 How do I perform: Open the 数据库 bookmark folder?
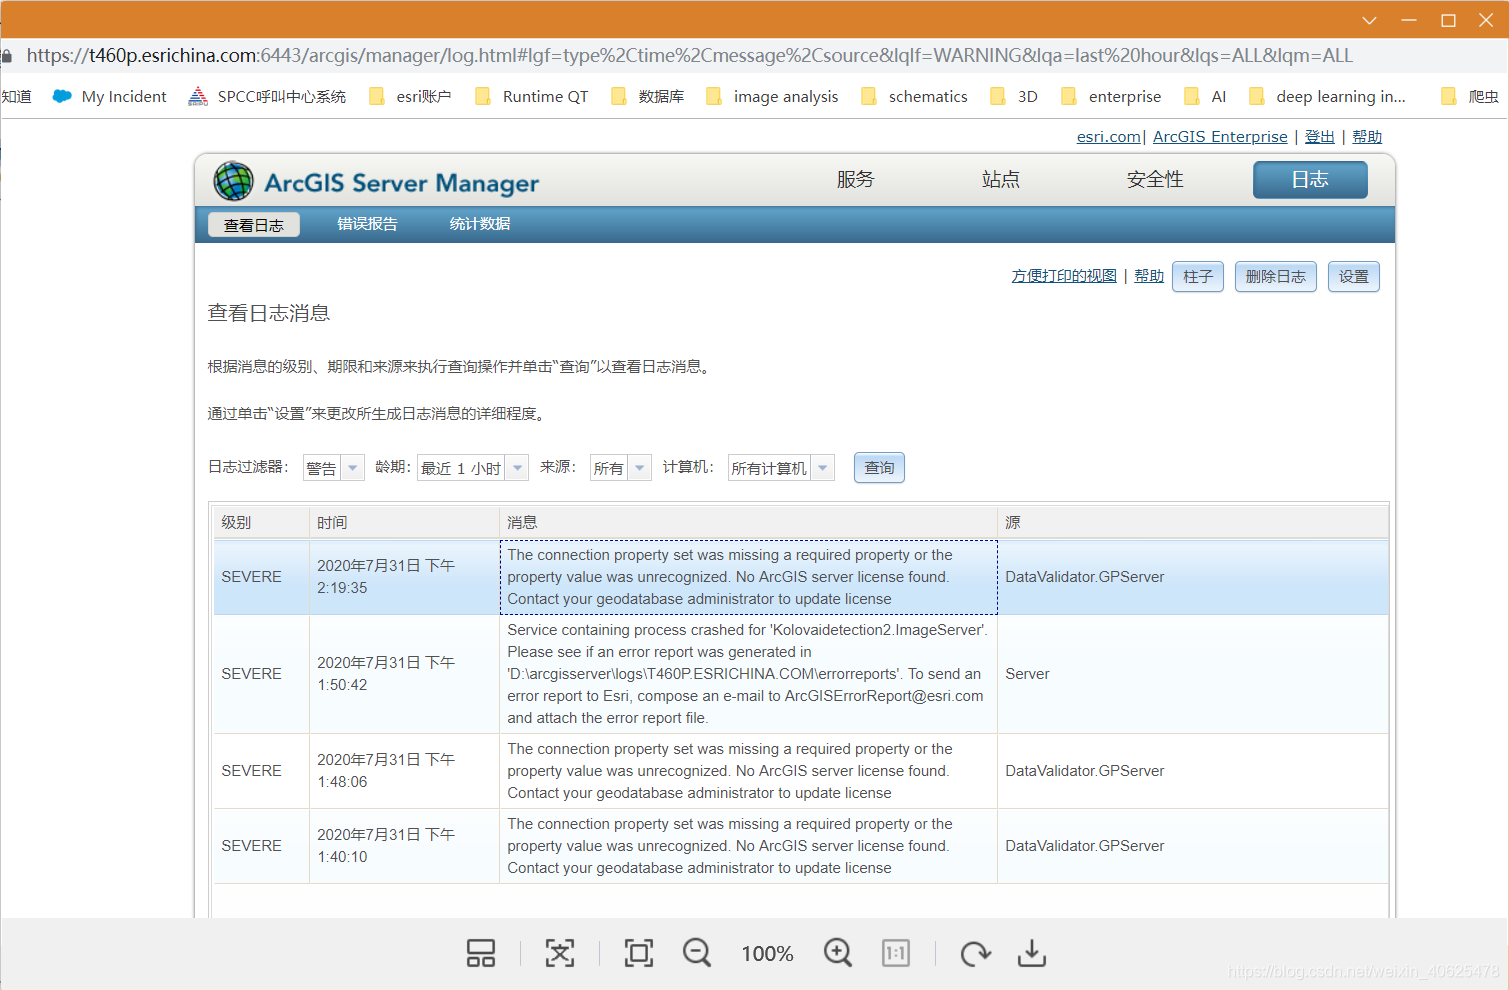[648, 96]
